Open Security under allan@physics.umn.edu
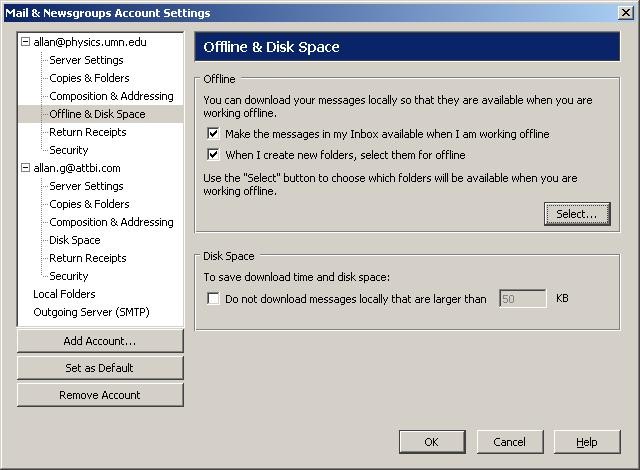Viewport: 640px width, 470px height. (69, 150)
